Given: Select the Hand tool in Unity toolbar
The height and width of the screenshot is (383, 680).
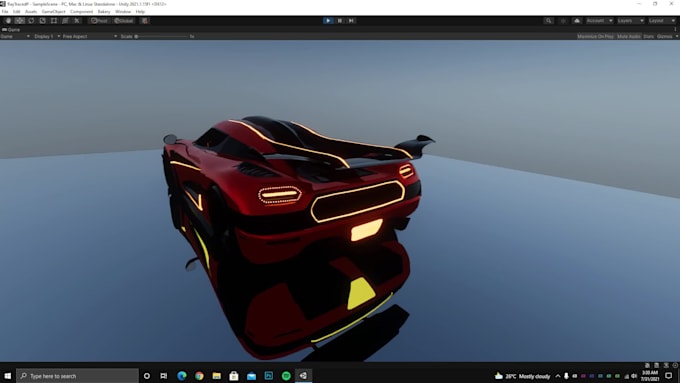Looking at the screenshot, I should click(x=8, y=20).
